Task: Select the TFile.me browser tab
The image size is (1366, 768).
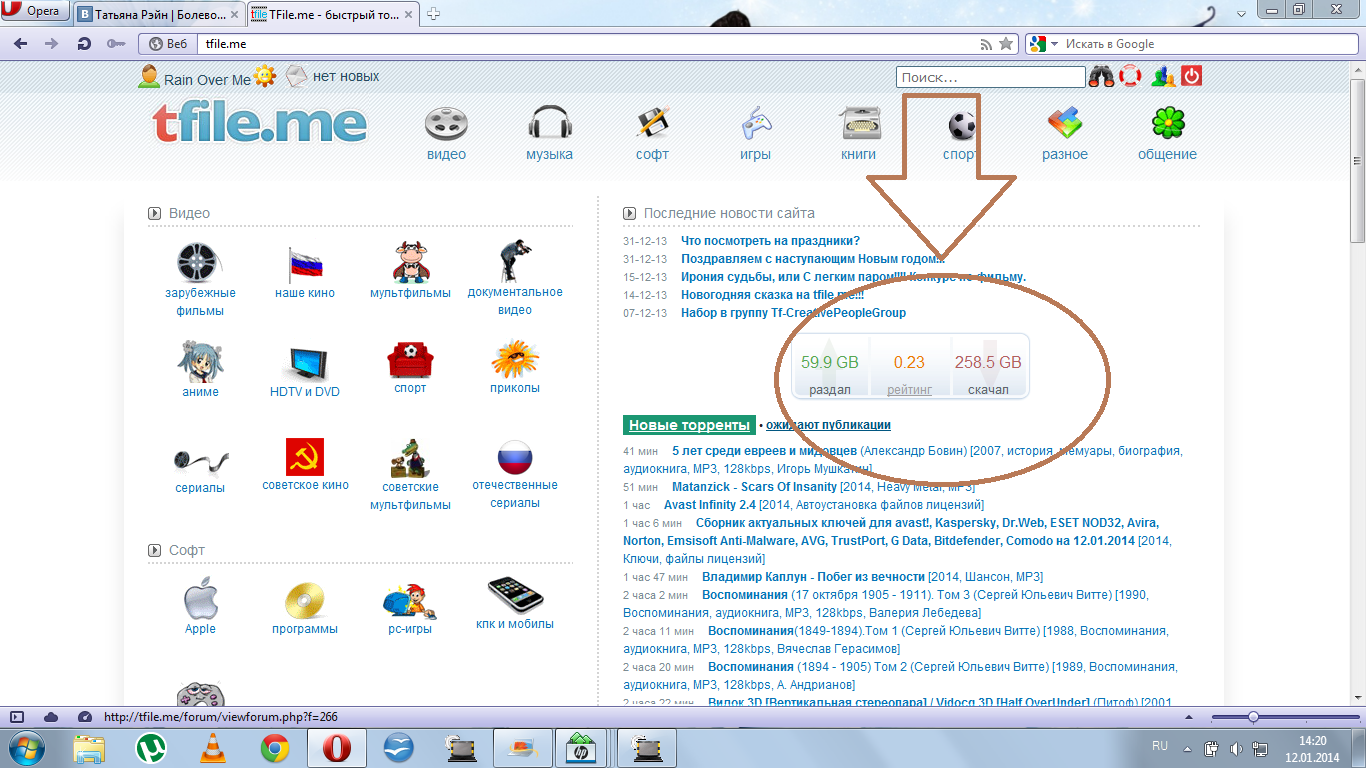Action: coord(333,14)
